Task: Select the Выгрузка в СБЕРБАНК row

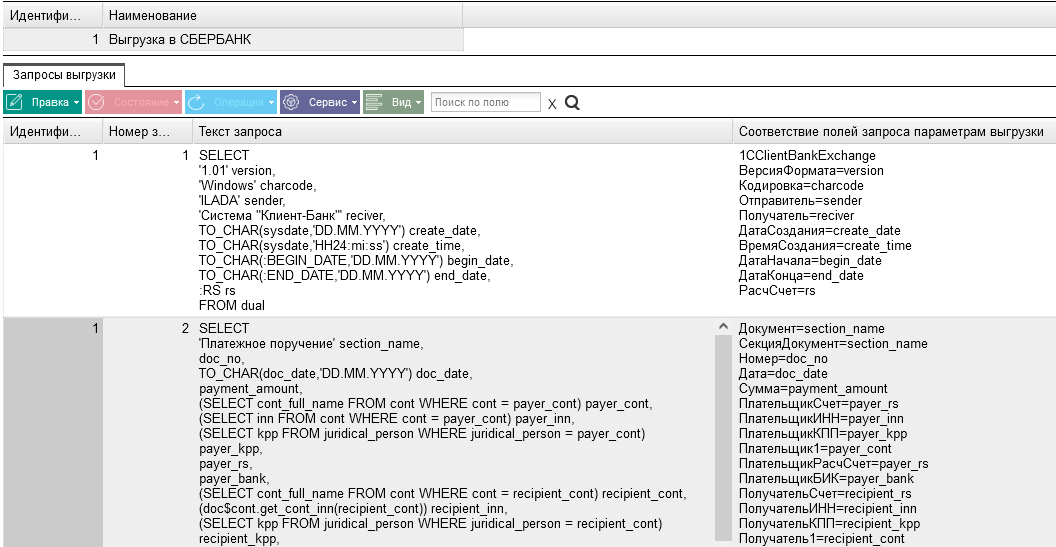Action: (x=233, y=40)
